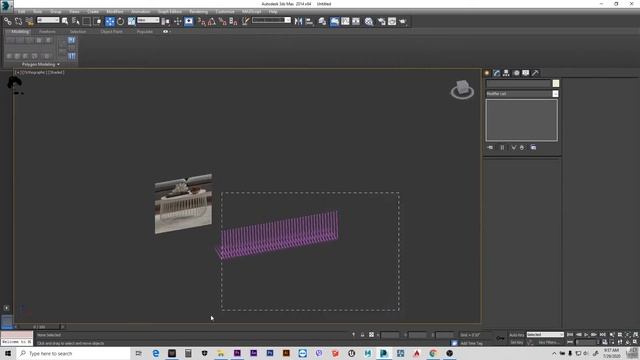Open the Modifiers menu

click(x=115, y=12)
